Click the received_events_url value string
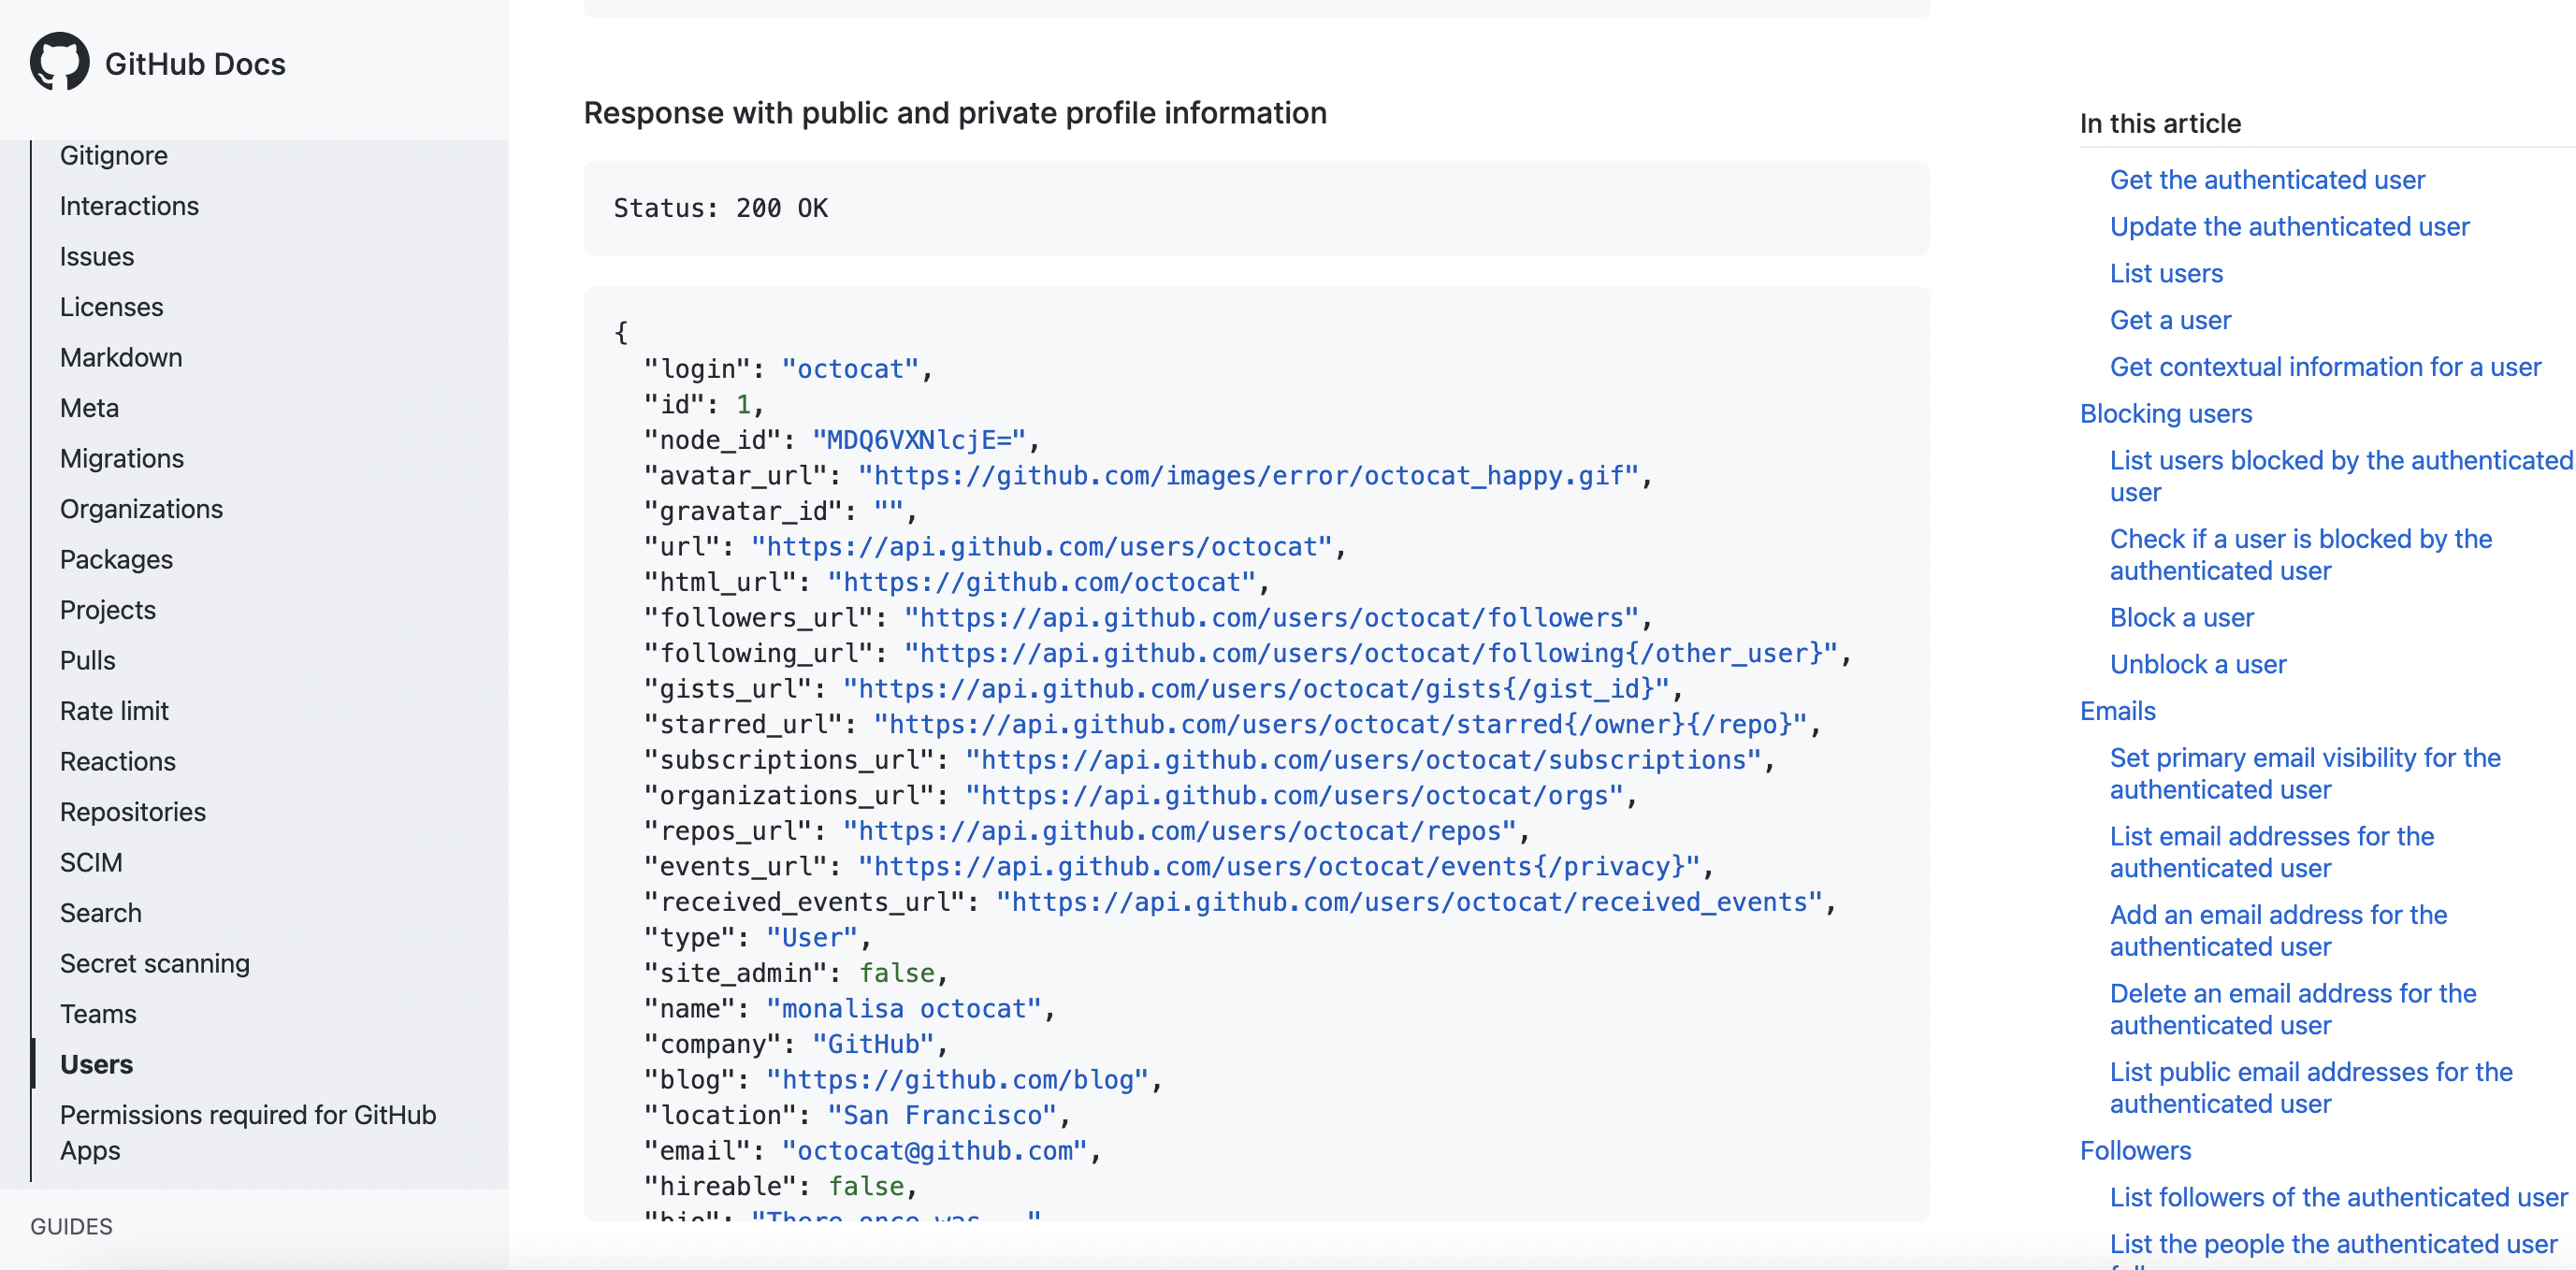This screenshot has width=2576, height=1270. tap(1409, 902)
